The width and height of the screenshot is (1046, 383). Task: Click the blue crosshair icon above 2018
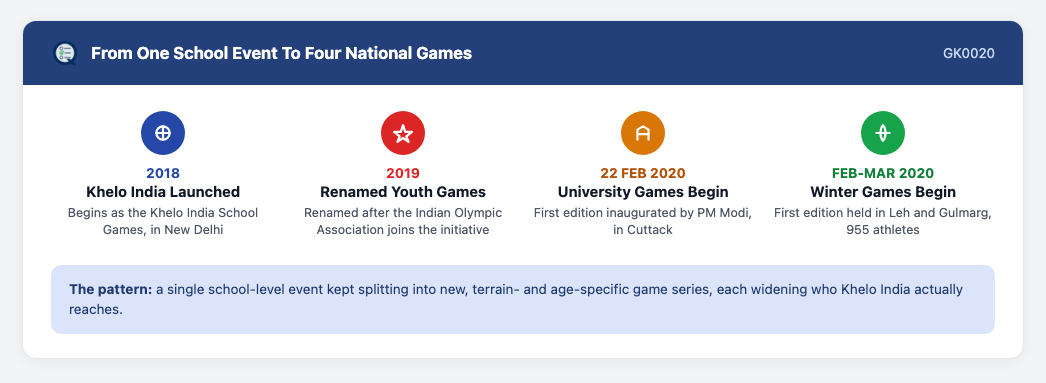coord(163,133)
